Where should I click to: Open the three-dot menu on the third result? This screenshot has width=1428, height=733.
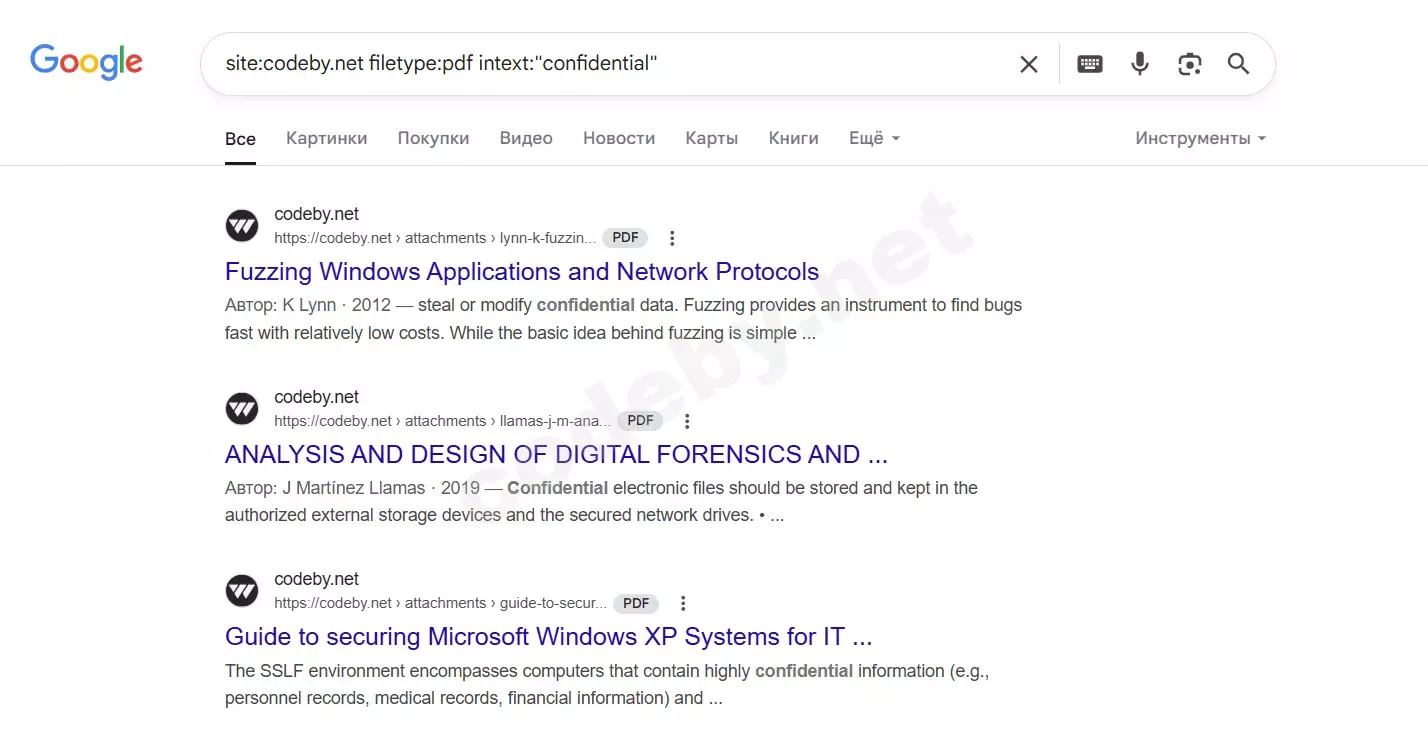683,602
